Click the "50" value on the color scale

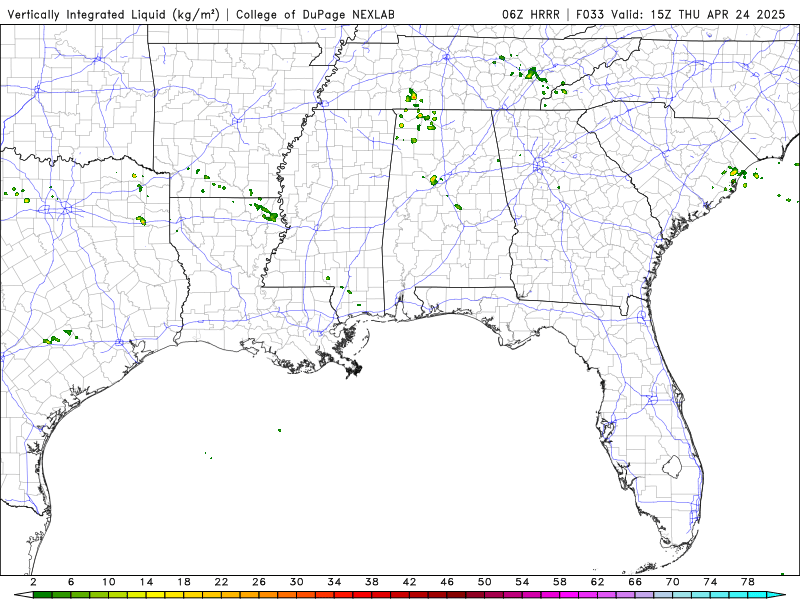(485, 582)
